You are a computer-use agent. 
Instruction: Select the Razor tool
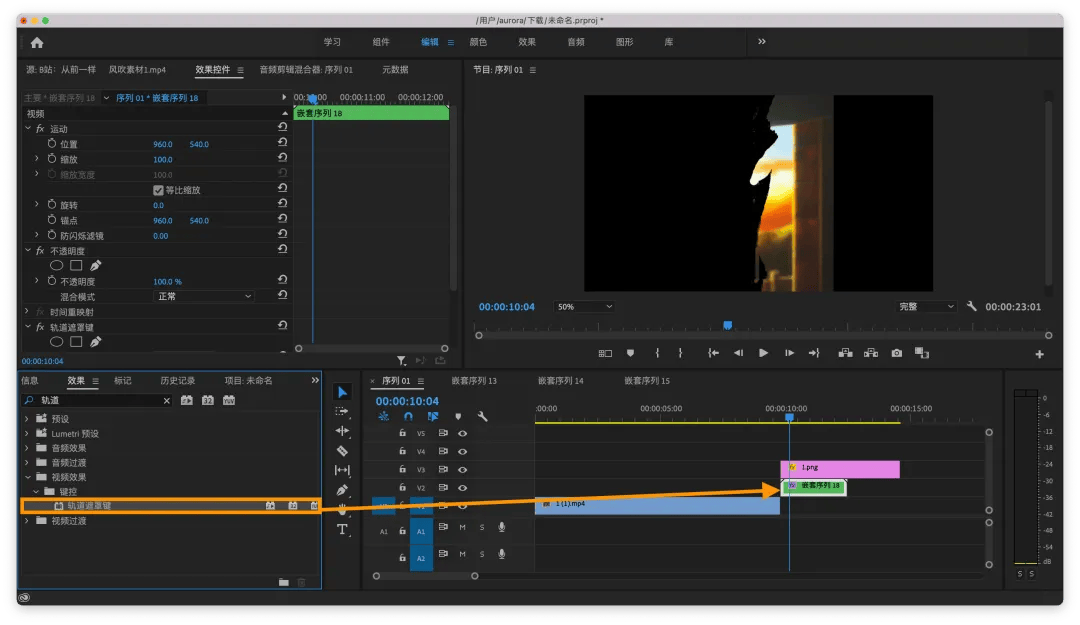click(x=342, y=451)
